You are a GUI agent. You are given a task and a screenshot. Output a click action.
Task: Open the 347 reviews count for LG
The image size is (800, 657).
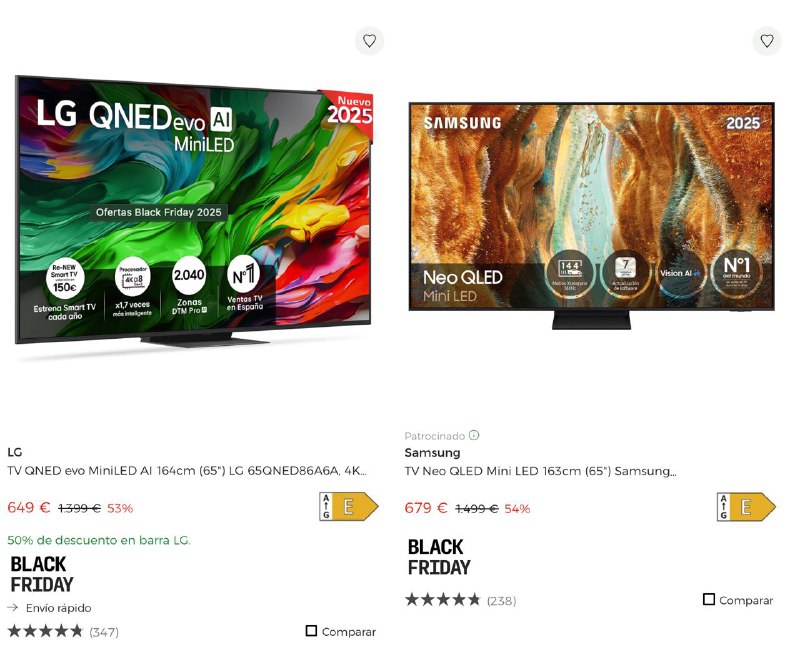104,632
